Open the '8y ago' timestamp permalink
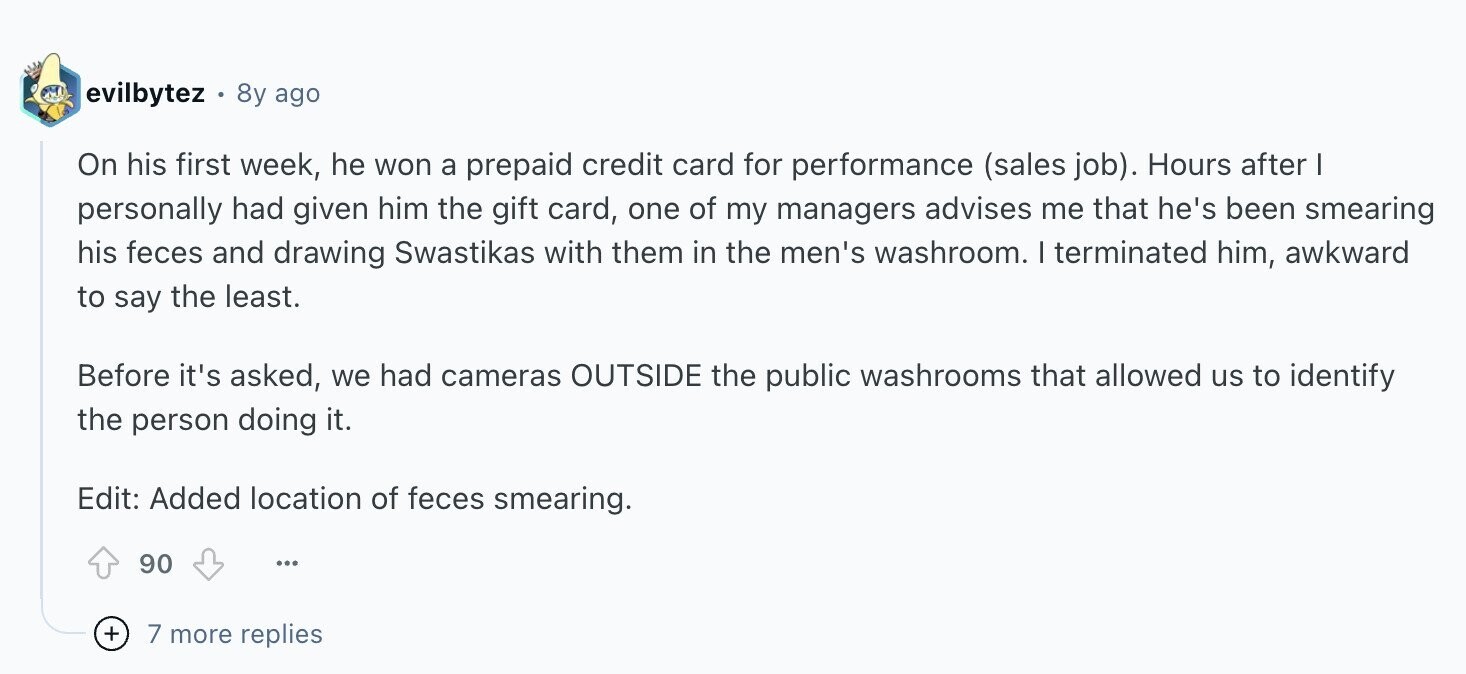 click(x=278, y=94)
